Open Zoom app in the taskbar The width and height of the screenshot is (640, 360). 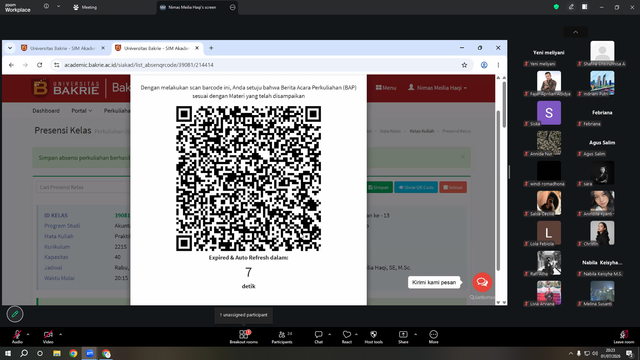pyautogui.click(x=90, y=353)
